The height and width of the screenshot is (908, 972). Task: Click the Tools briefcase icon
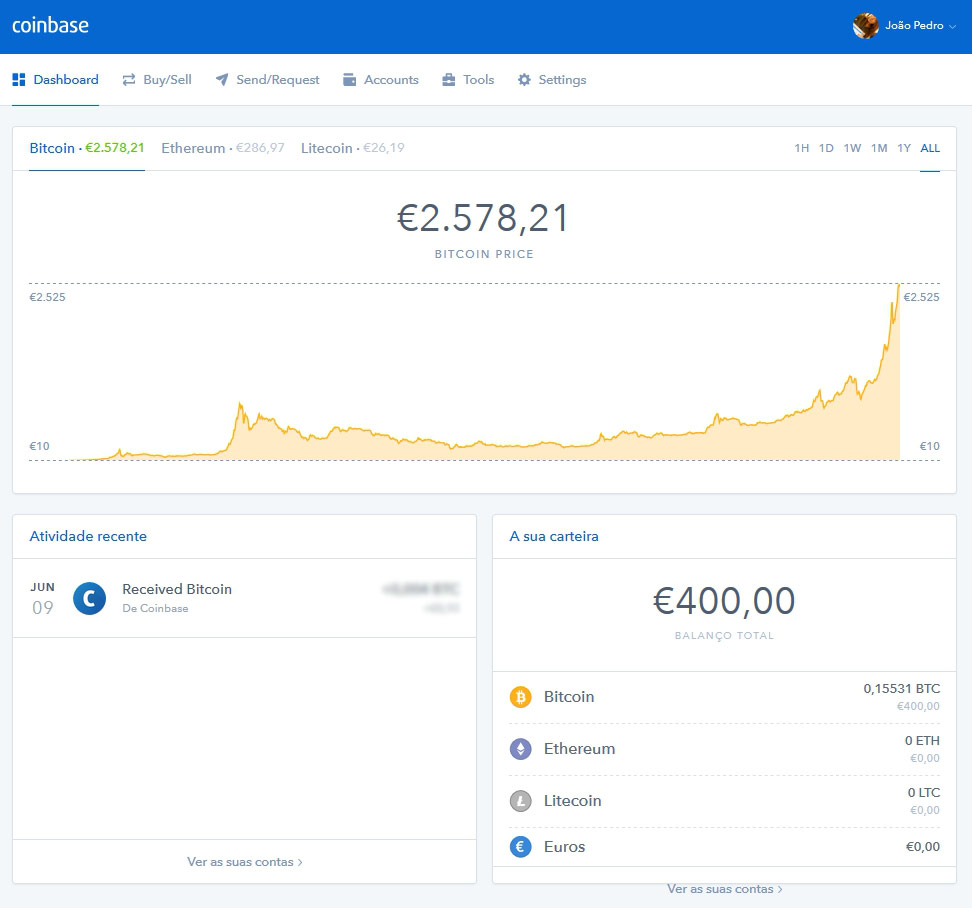pyautogui.click(x=449, y=79)
